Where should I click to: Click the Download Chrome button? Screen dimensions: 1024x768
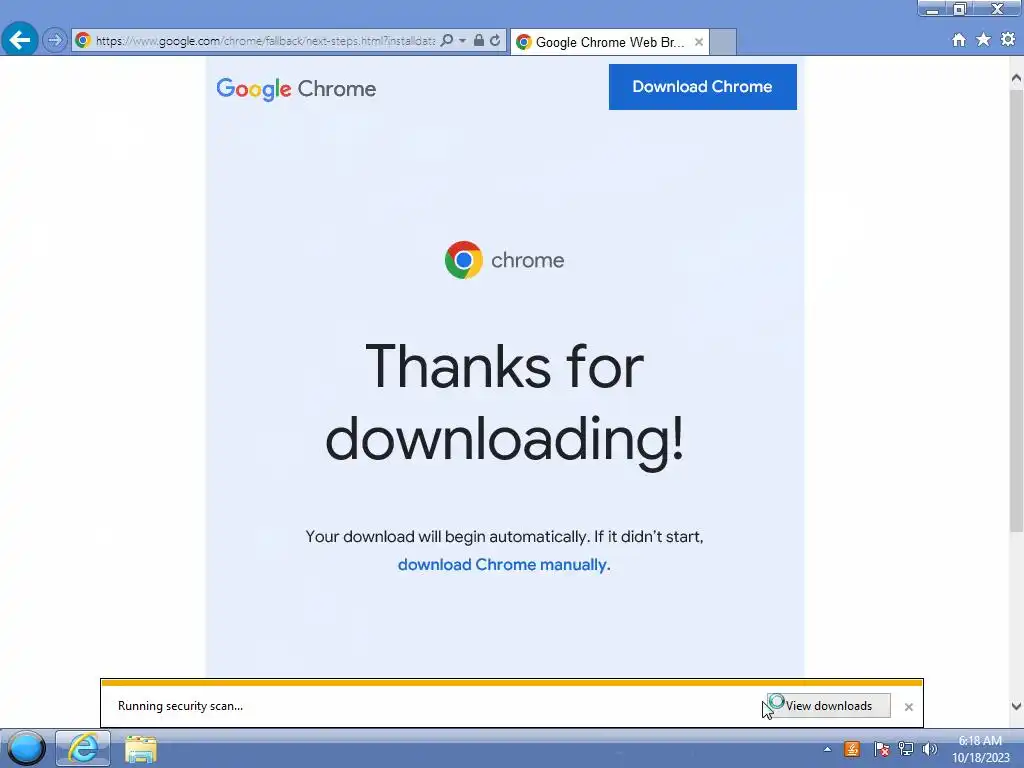(702, 87)
